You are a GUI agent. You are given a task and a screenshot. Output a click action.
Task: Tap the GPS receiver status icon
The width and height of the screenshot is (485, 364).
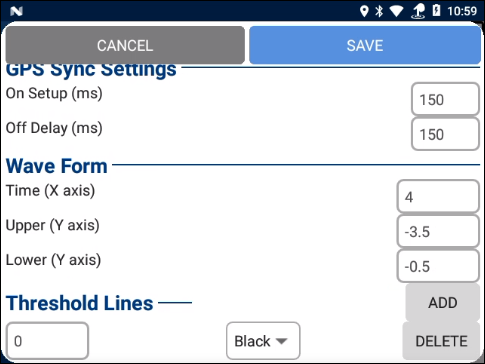click(x=418, y=12)
